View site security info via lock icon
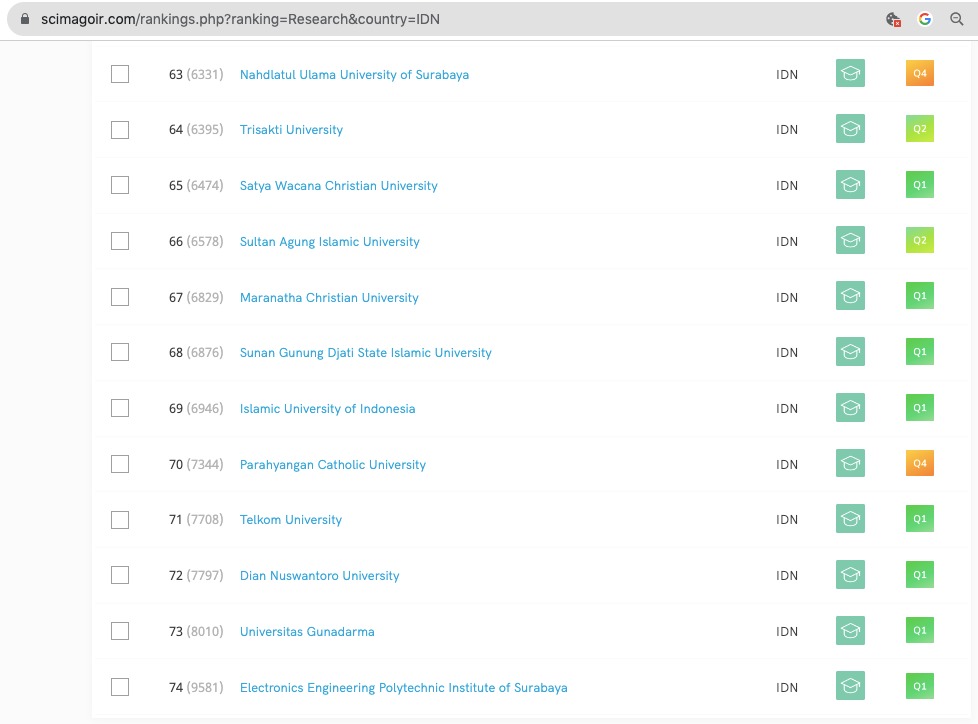Image resolution: width=978 pixels, height=724 pixels. tap(25, 19)
